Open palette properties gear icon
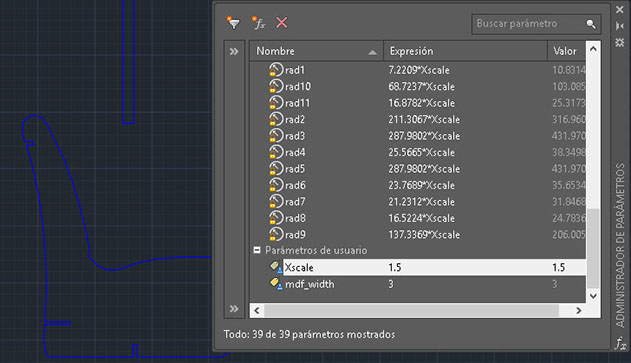This screenshot has height=363, width=631. point(620,42)
